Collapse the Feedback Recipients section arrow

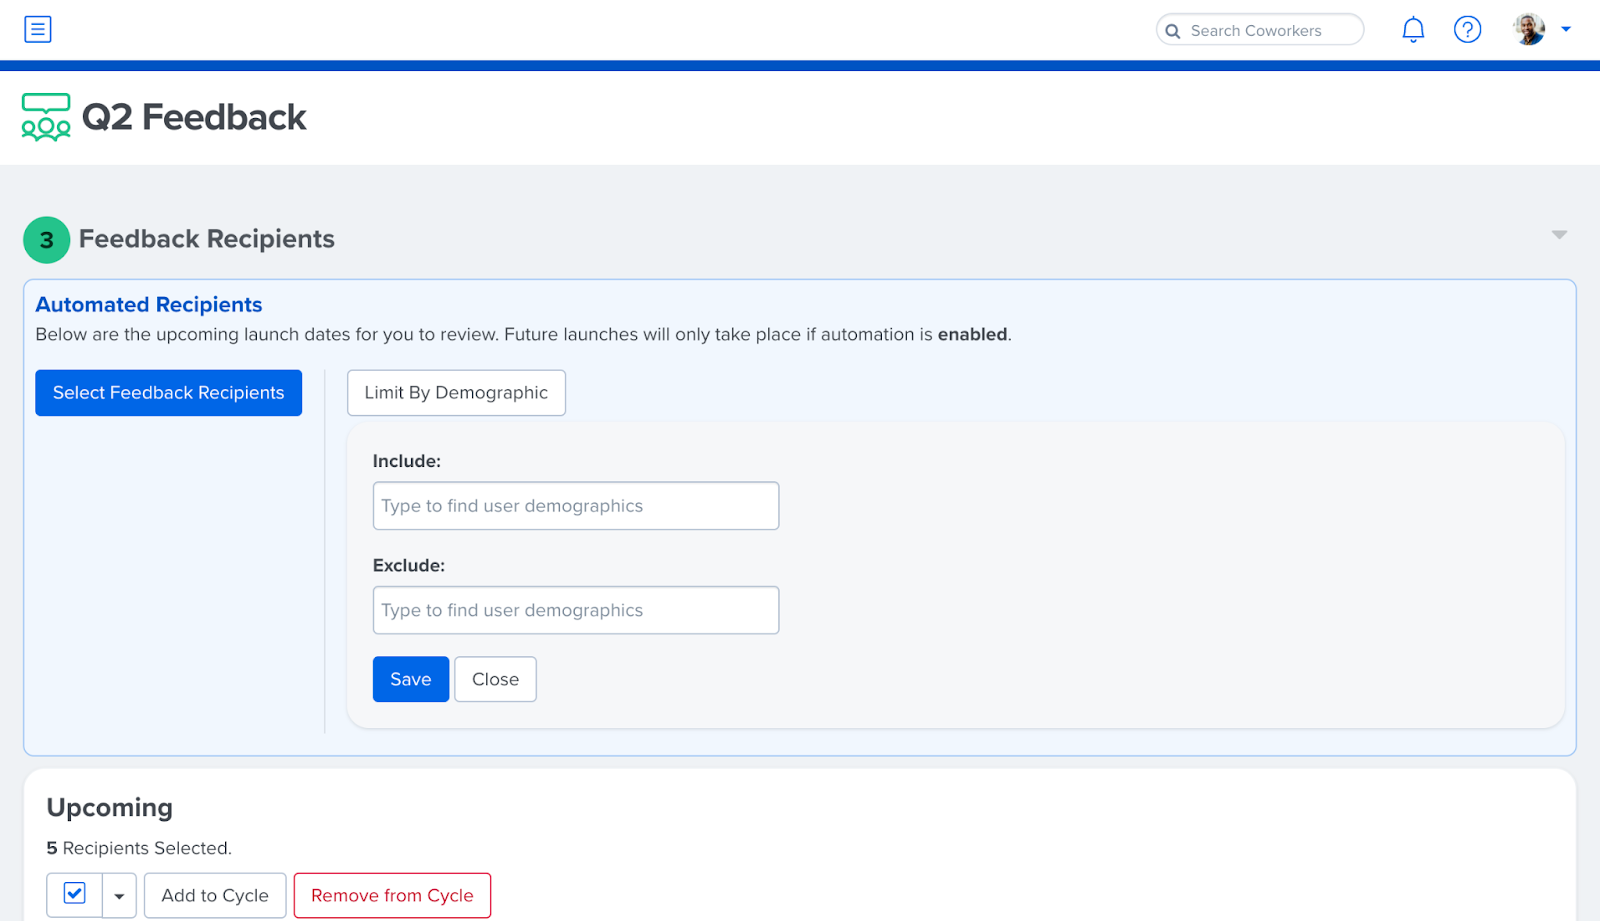pyautogui.click(x=1559, y=235)
